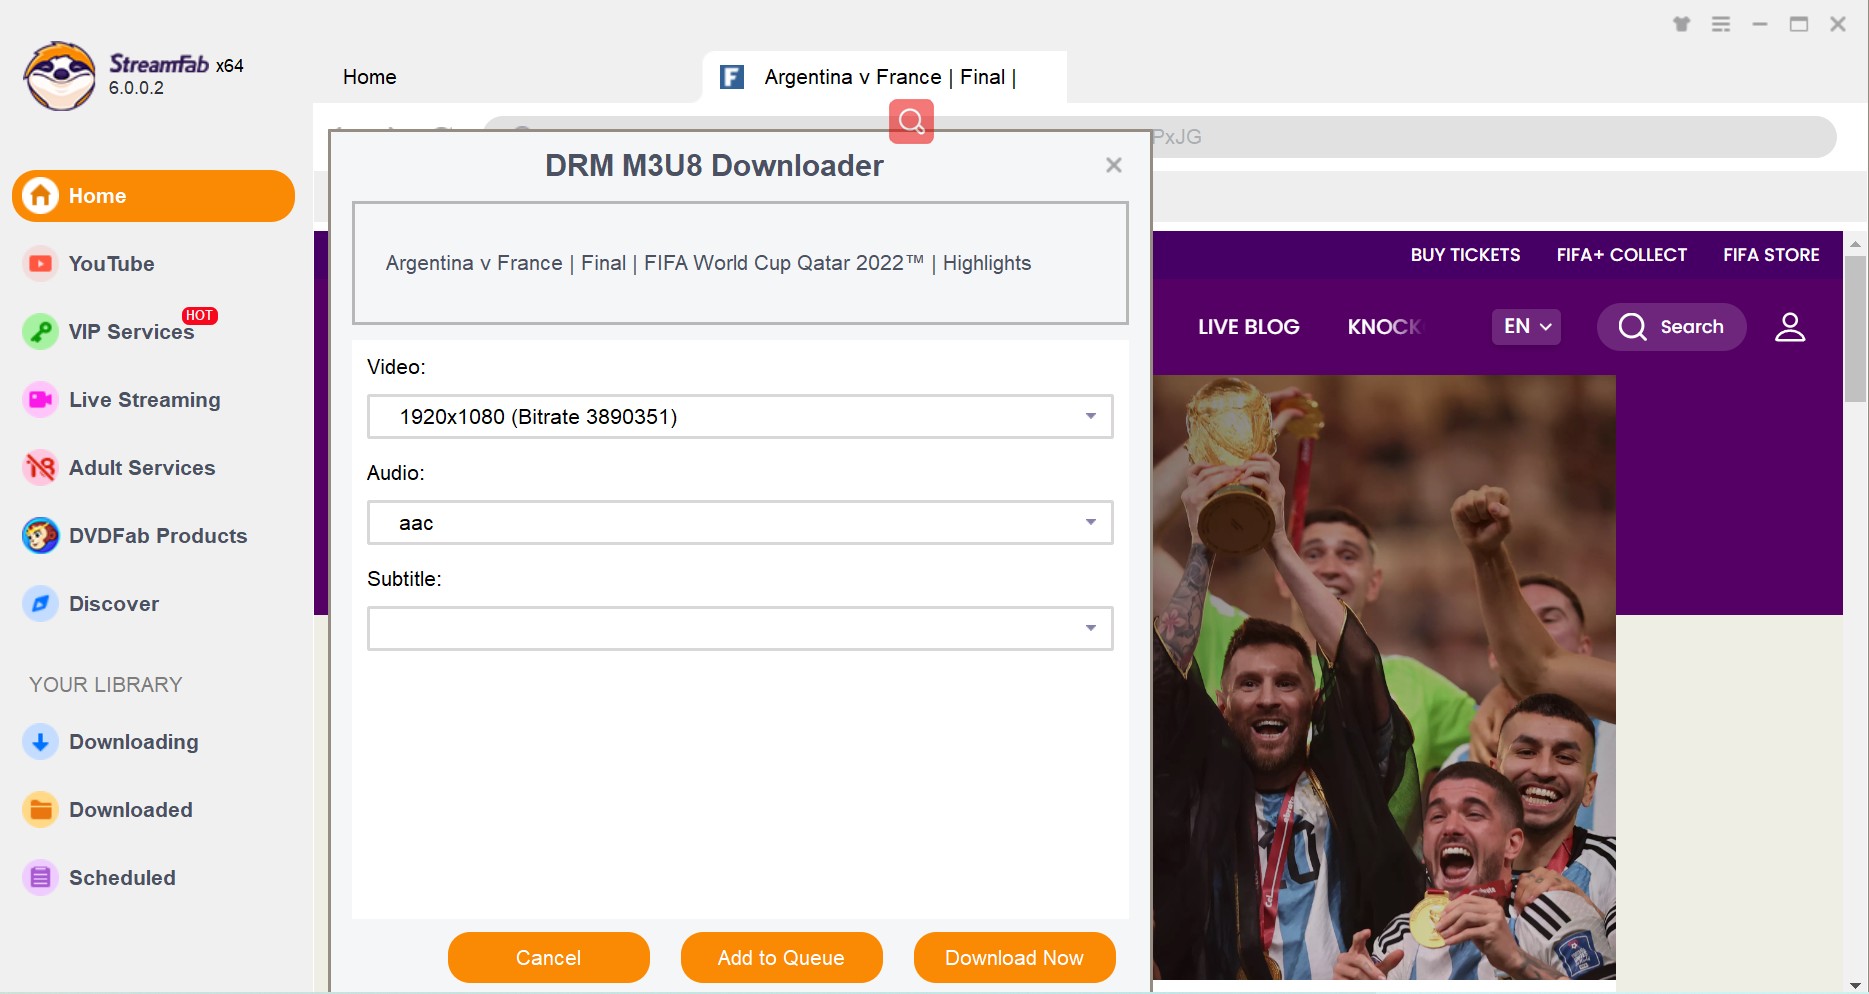Click the KNOCK navigation link
The height and width of the screenshot is (994, 1869).
[1383, 327]
